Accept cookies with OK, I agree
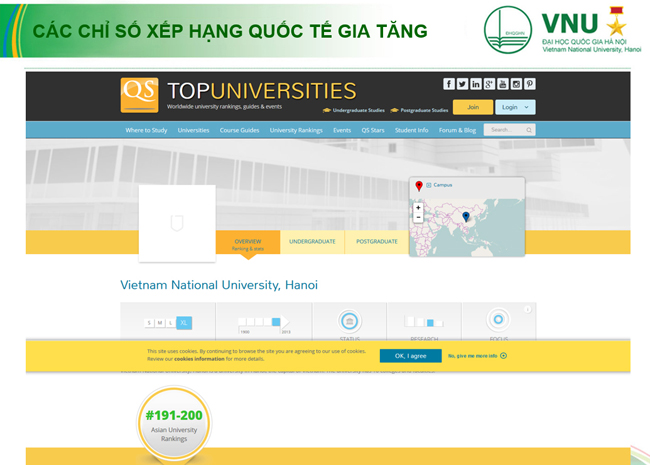 point(410,356)
